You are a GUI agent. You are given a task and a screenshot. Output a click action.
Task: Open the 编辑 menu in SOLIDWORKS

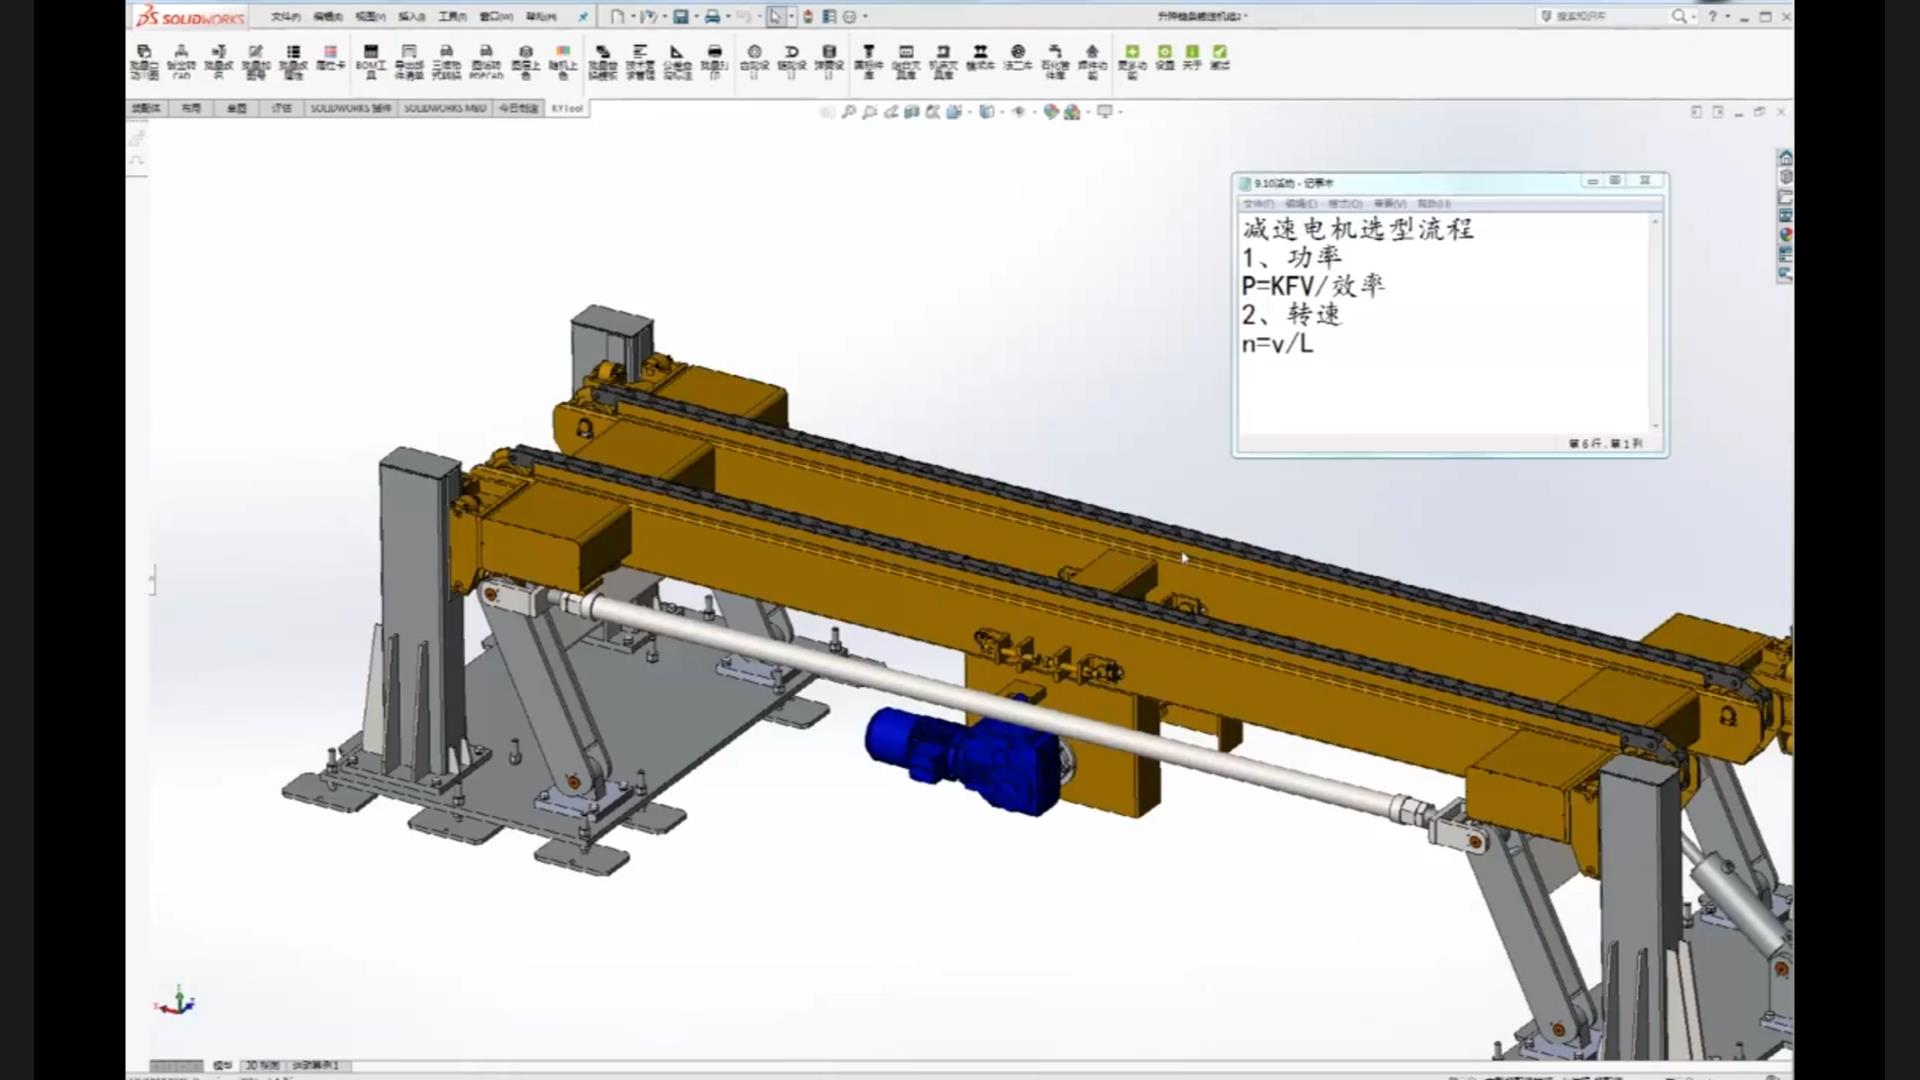tap(327, 17)
